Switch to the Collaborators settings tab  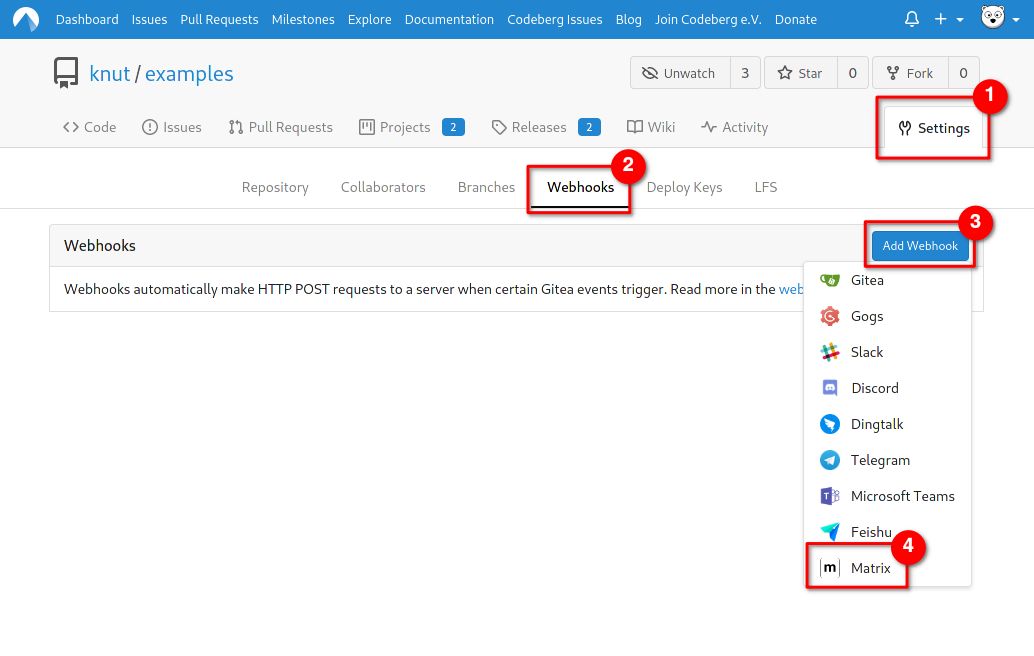(x=383, y=187)
